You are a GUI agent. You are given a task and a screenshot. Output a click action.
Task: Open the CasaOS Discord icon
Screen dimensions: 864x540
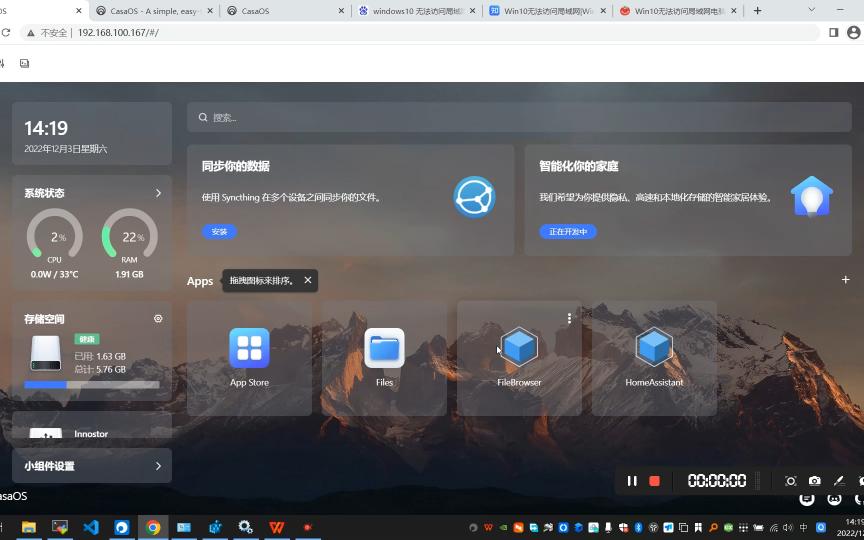835,499
